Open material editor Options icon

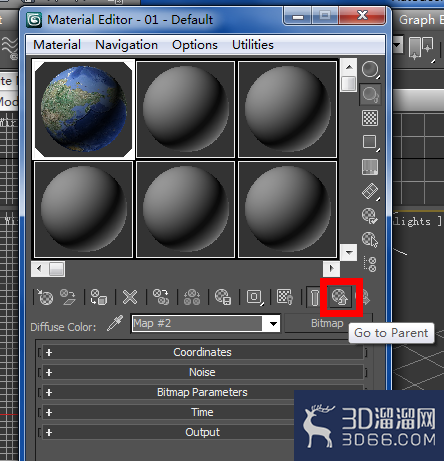[x=370, y=216]
